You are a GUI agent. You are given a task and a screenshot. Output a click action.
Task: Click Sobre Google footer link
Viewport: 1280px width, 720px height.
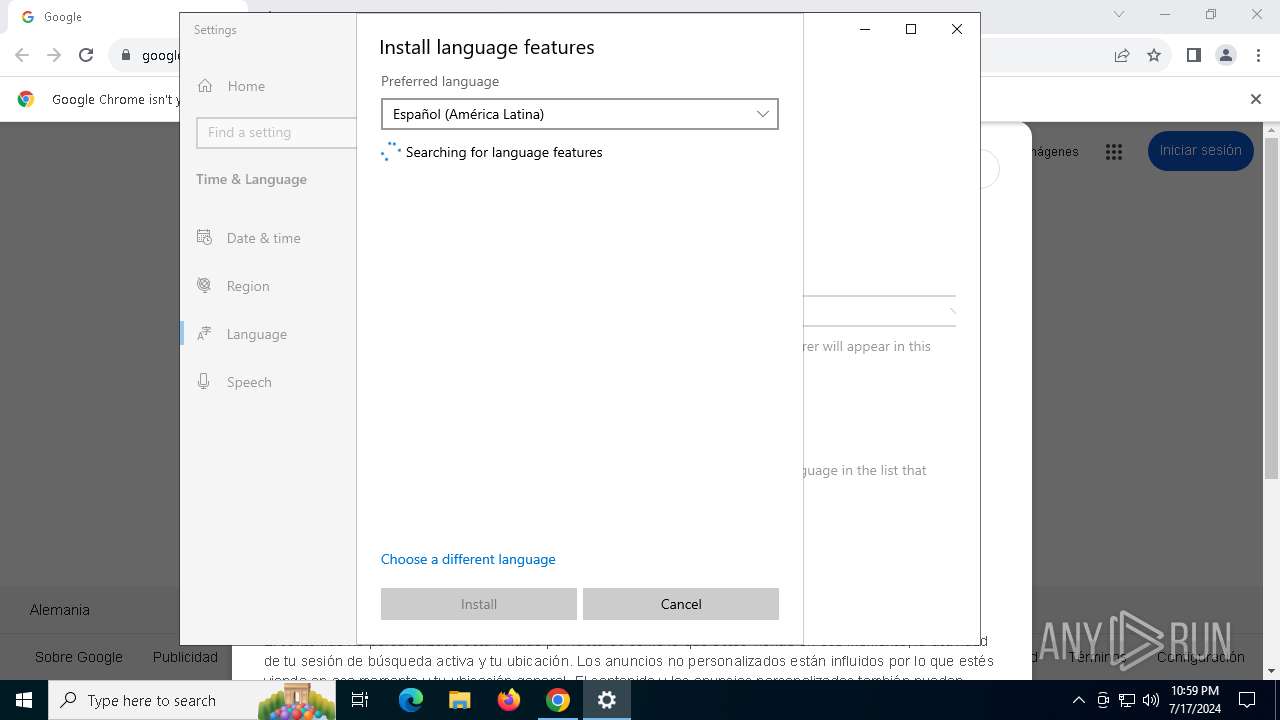tap(79, 657)
